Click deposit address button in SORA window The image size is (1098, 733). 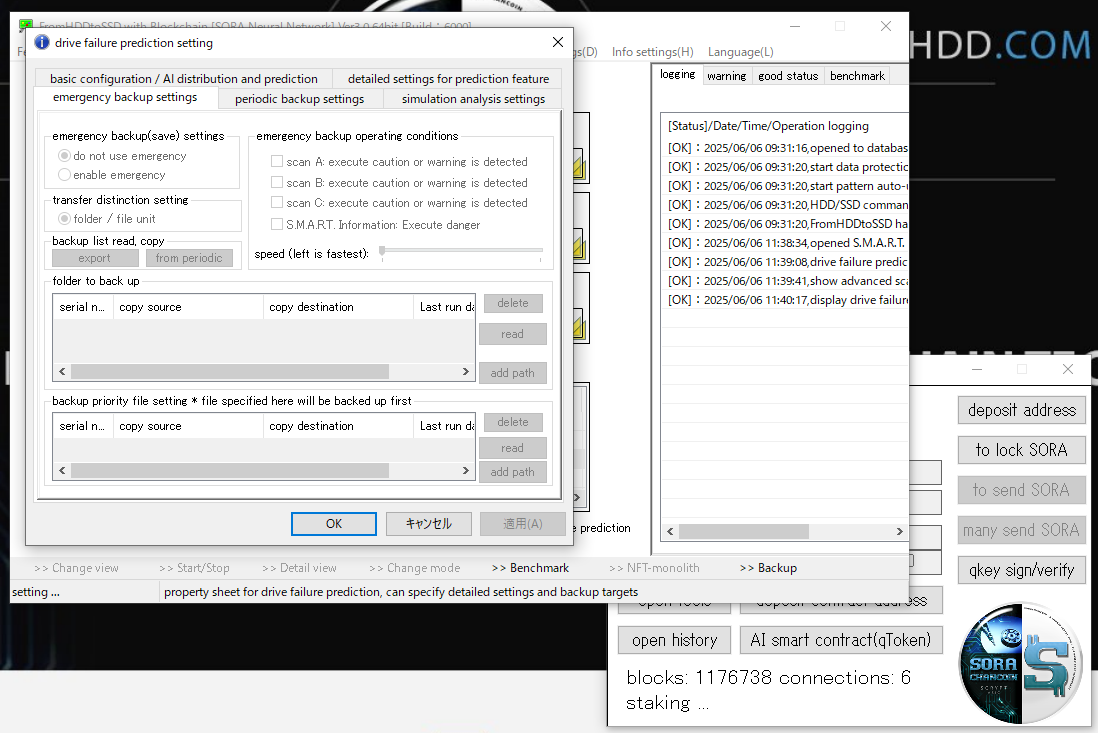[1022, 410]
